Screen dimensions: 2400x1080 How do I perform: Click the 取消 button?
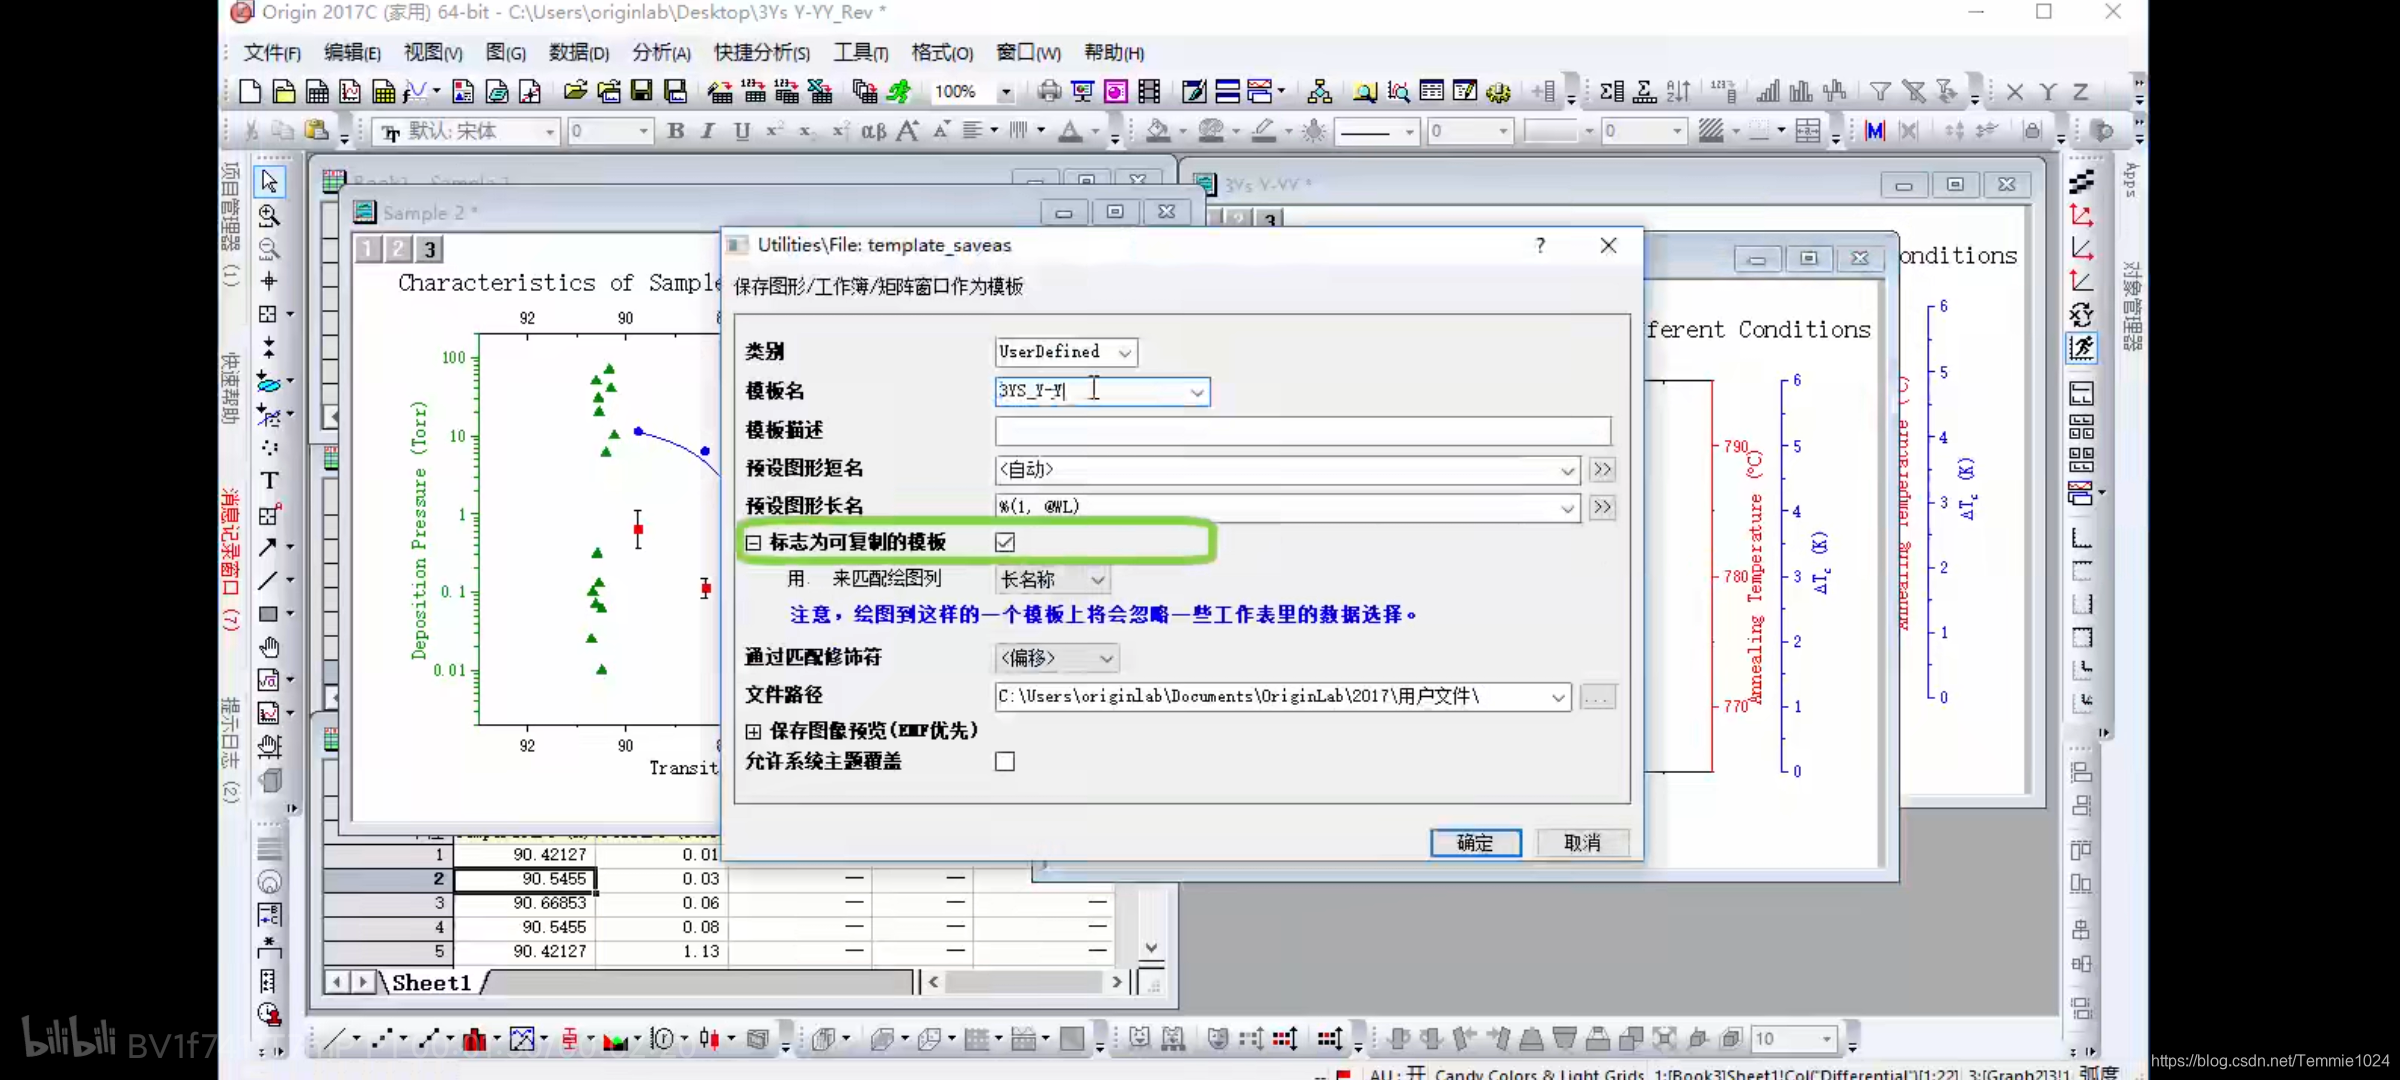coord(1582,843)
